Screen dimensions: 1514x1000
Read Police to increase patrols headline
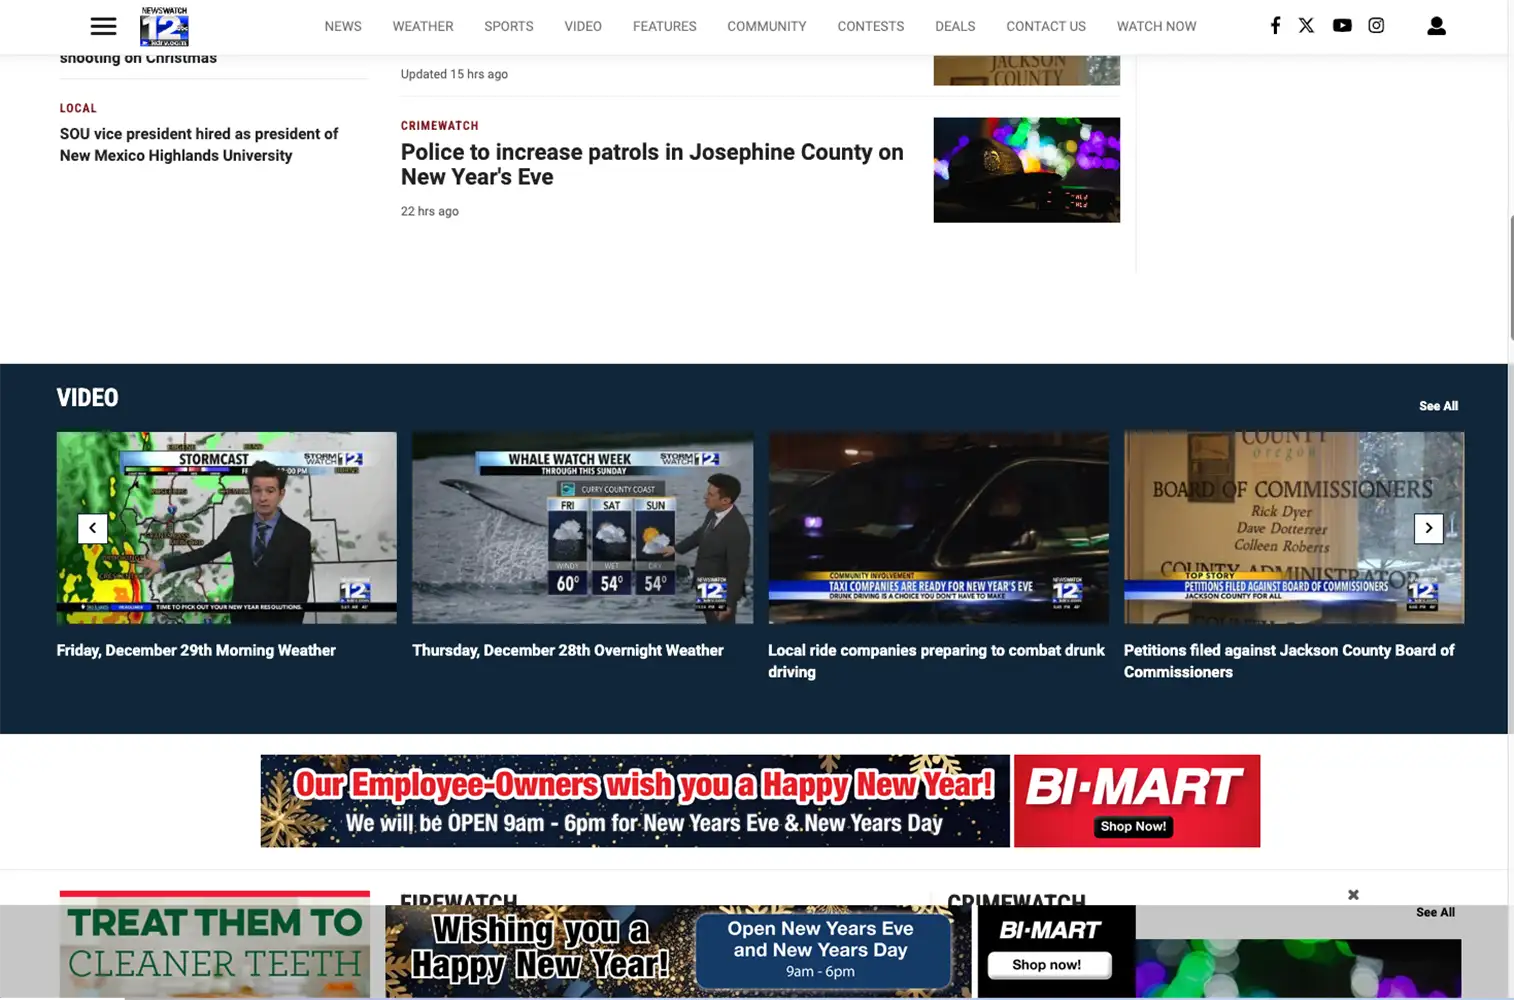652,164
